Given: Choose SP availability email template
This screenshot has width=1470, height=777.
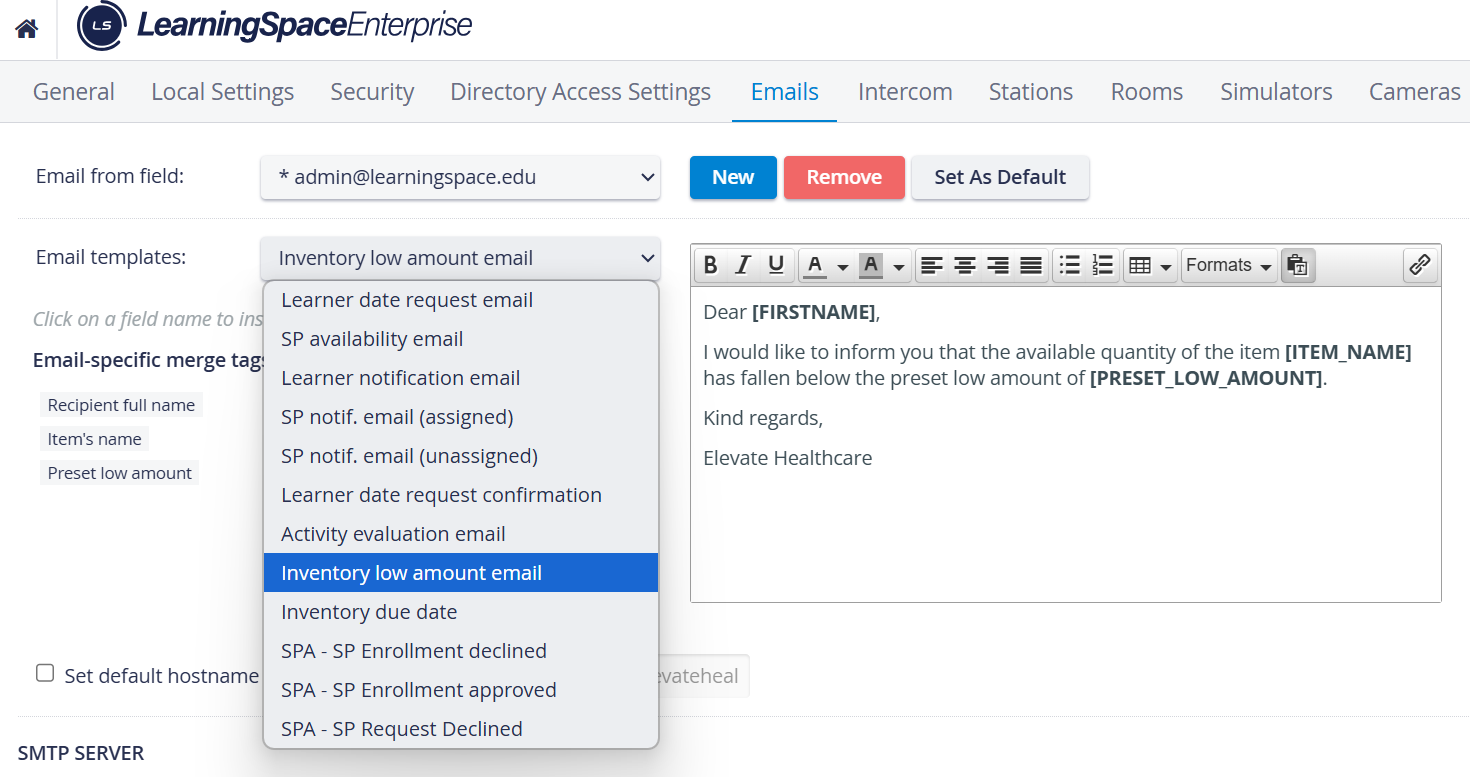Looking at the screenshot, I should click(x=461, y=339).
